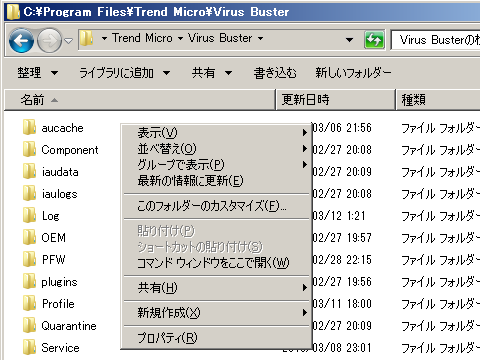Click the 03/08 23:01 date cell
This screenshot has width=480, height=360.
[342, 348]
